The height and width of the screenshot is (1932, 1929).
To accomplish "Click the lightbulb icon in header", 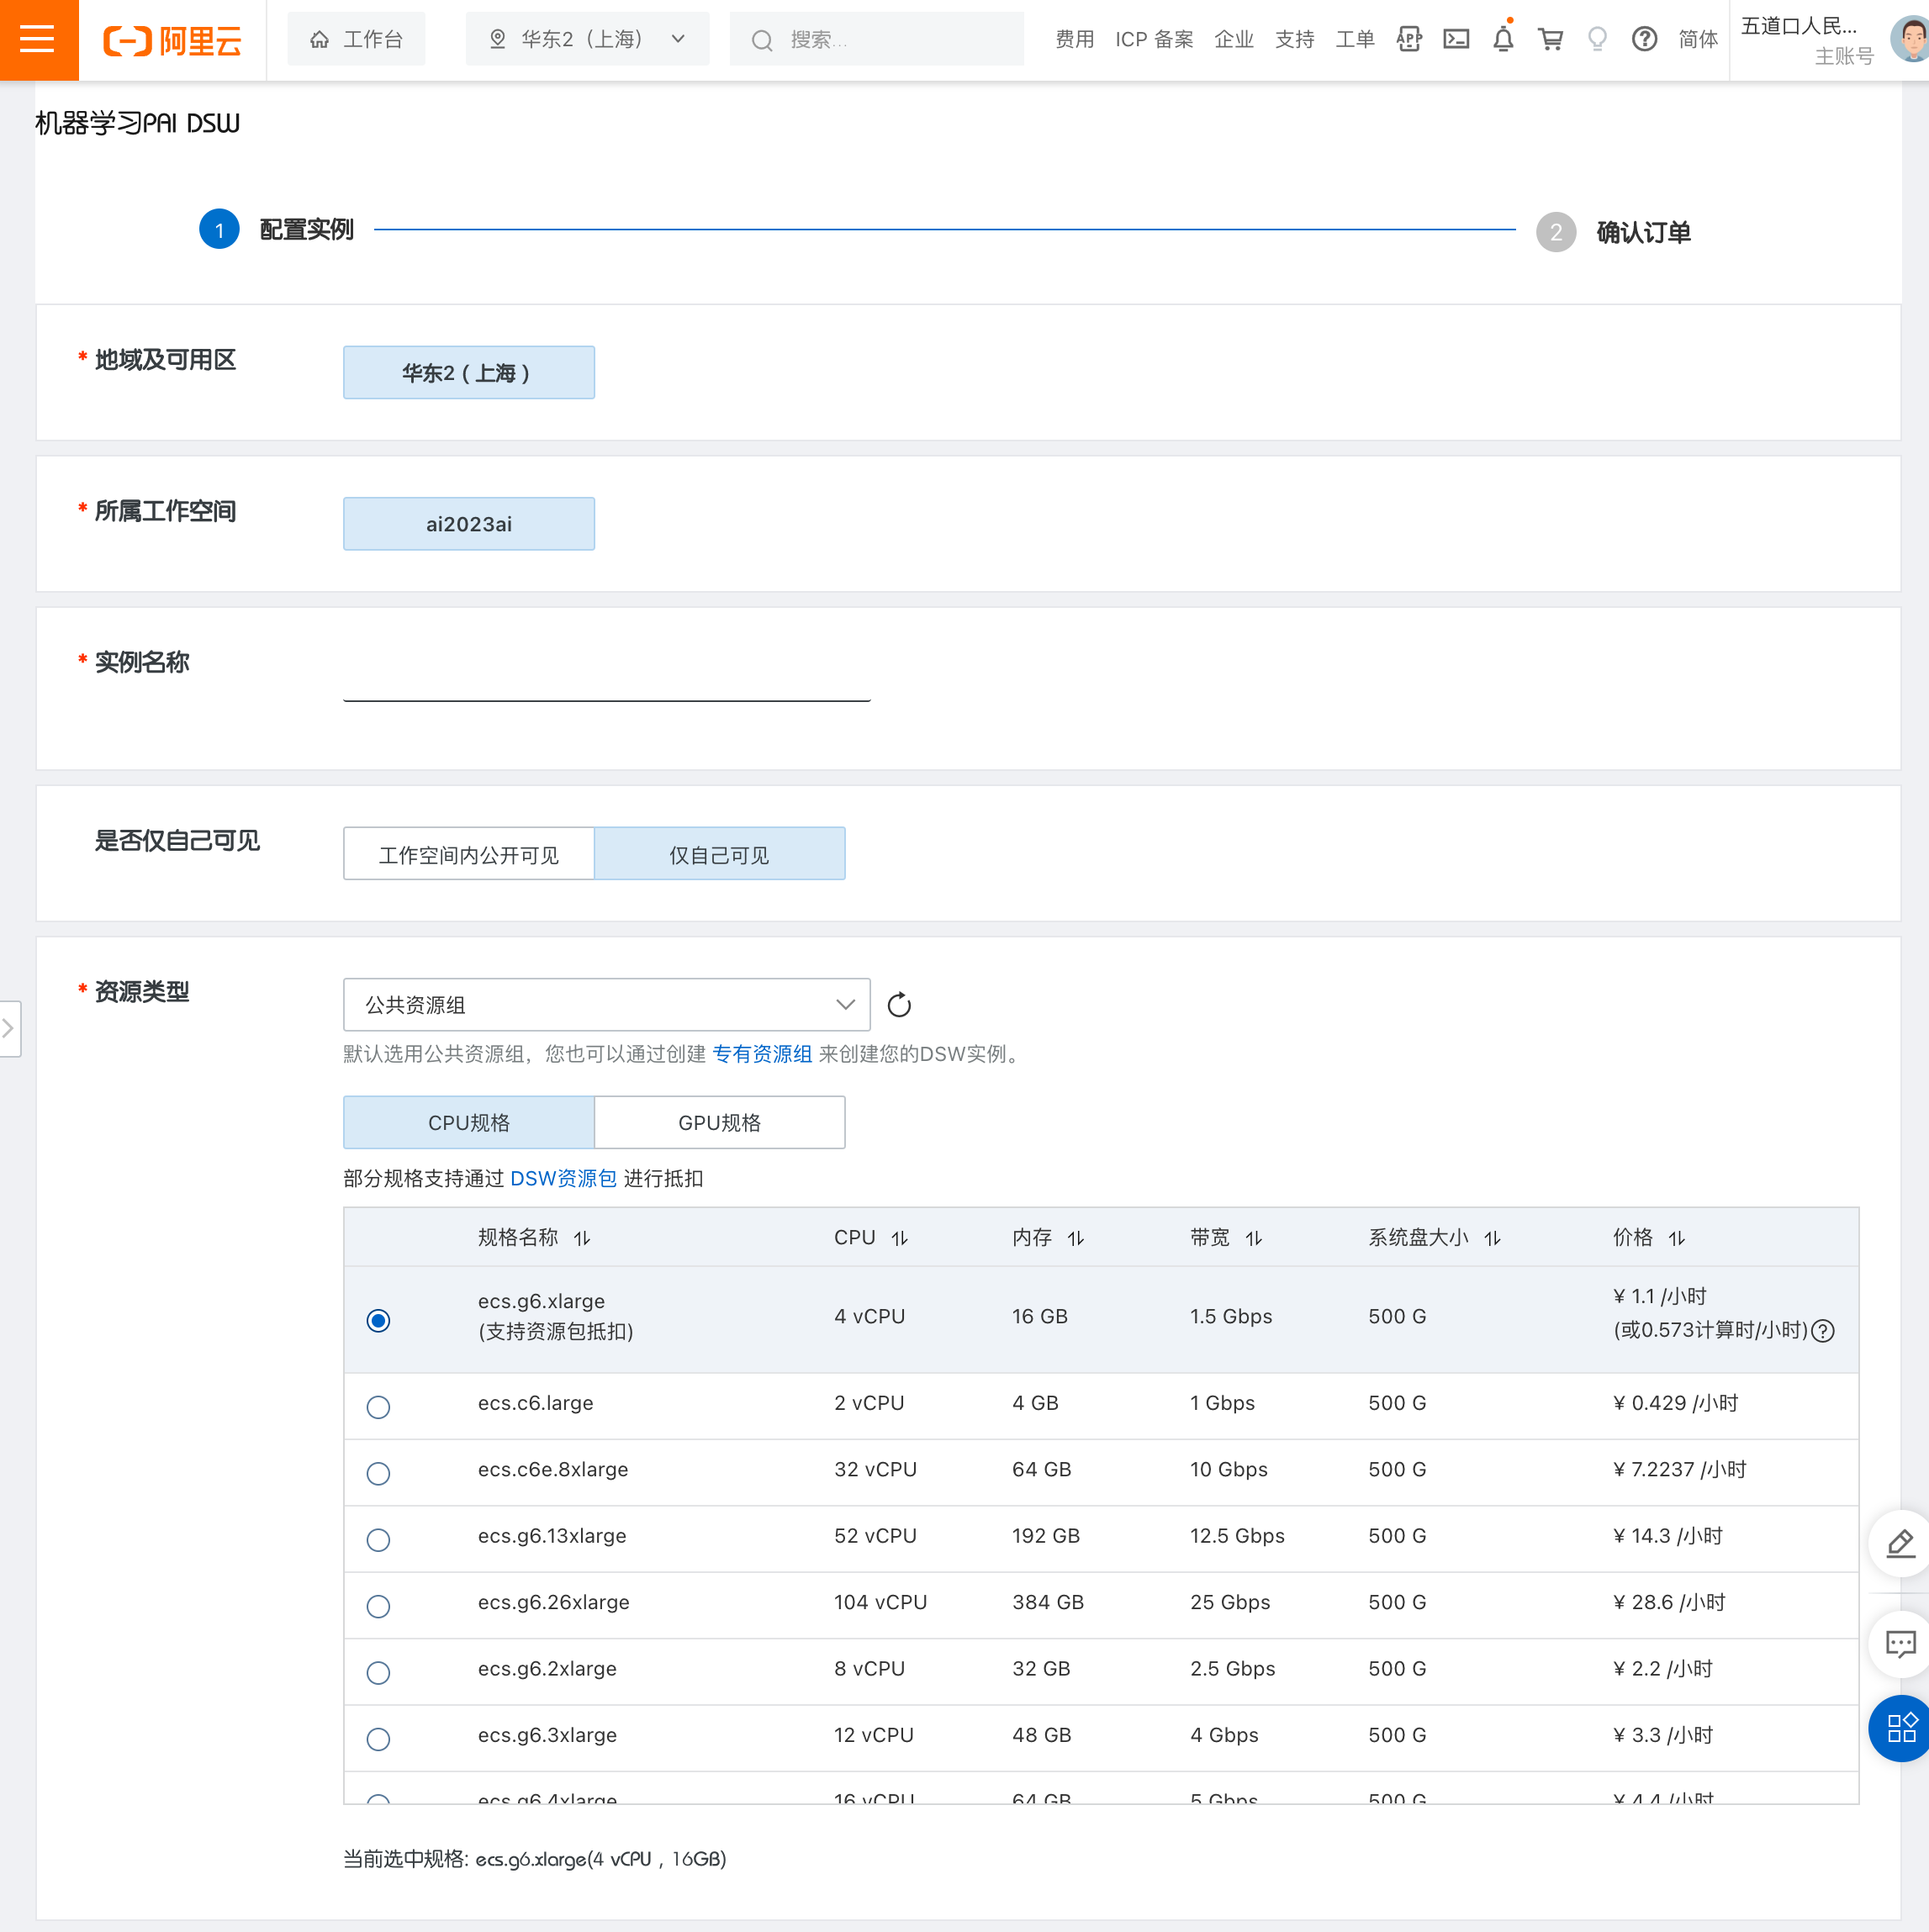I will tap(1597, 39).
